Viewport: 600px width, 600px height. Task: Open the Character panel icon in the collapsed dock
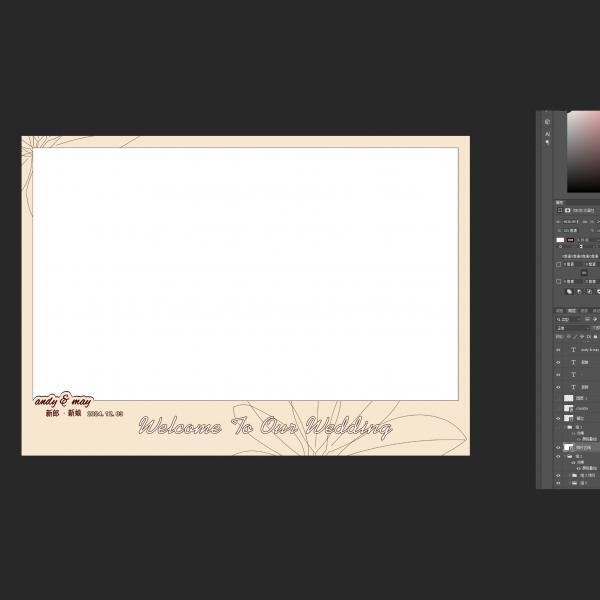[547, 133]
